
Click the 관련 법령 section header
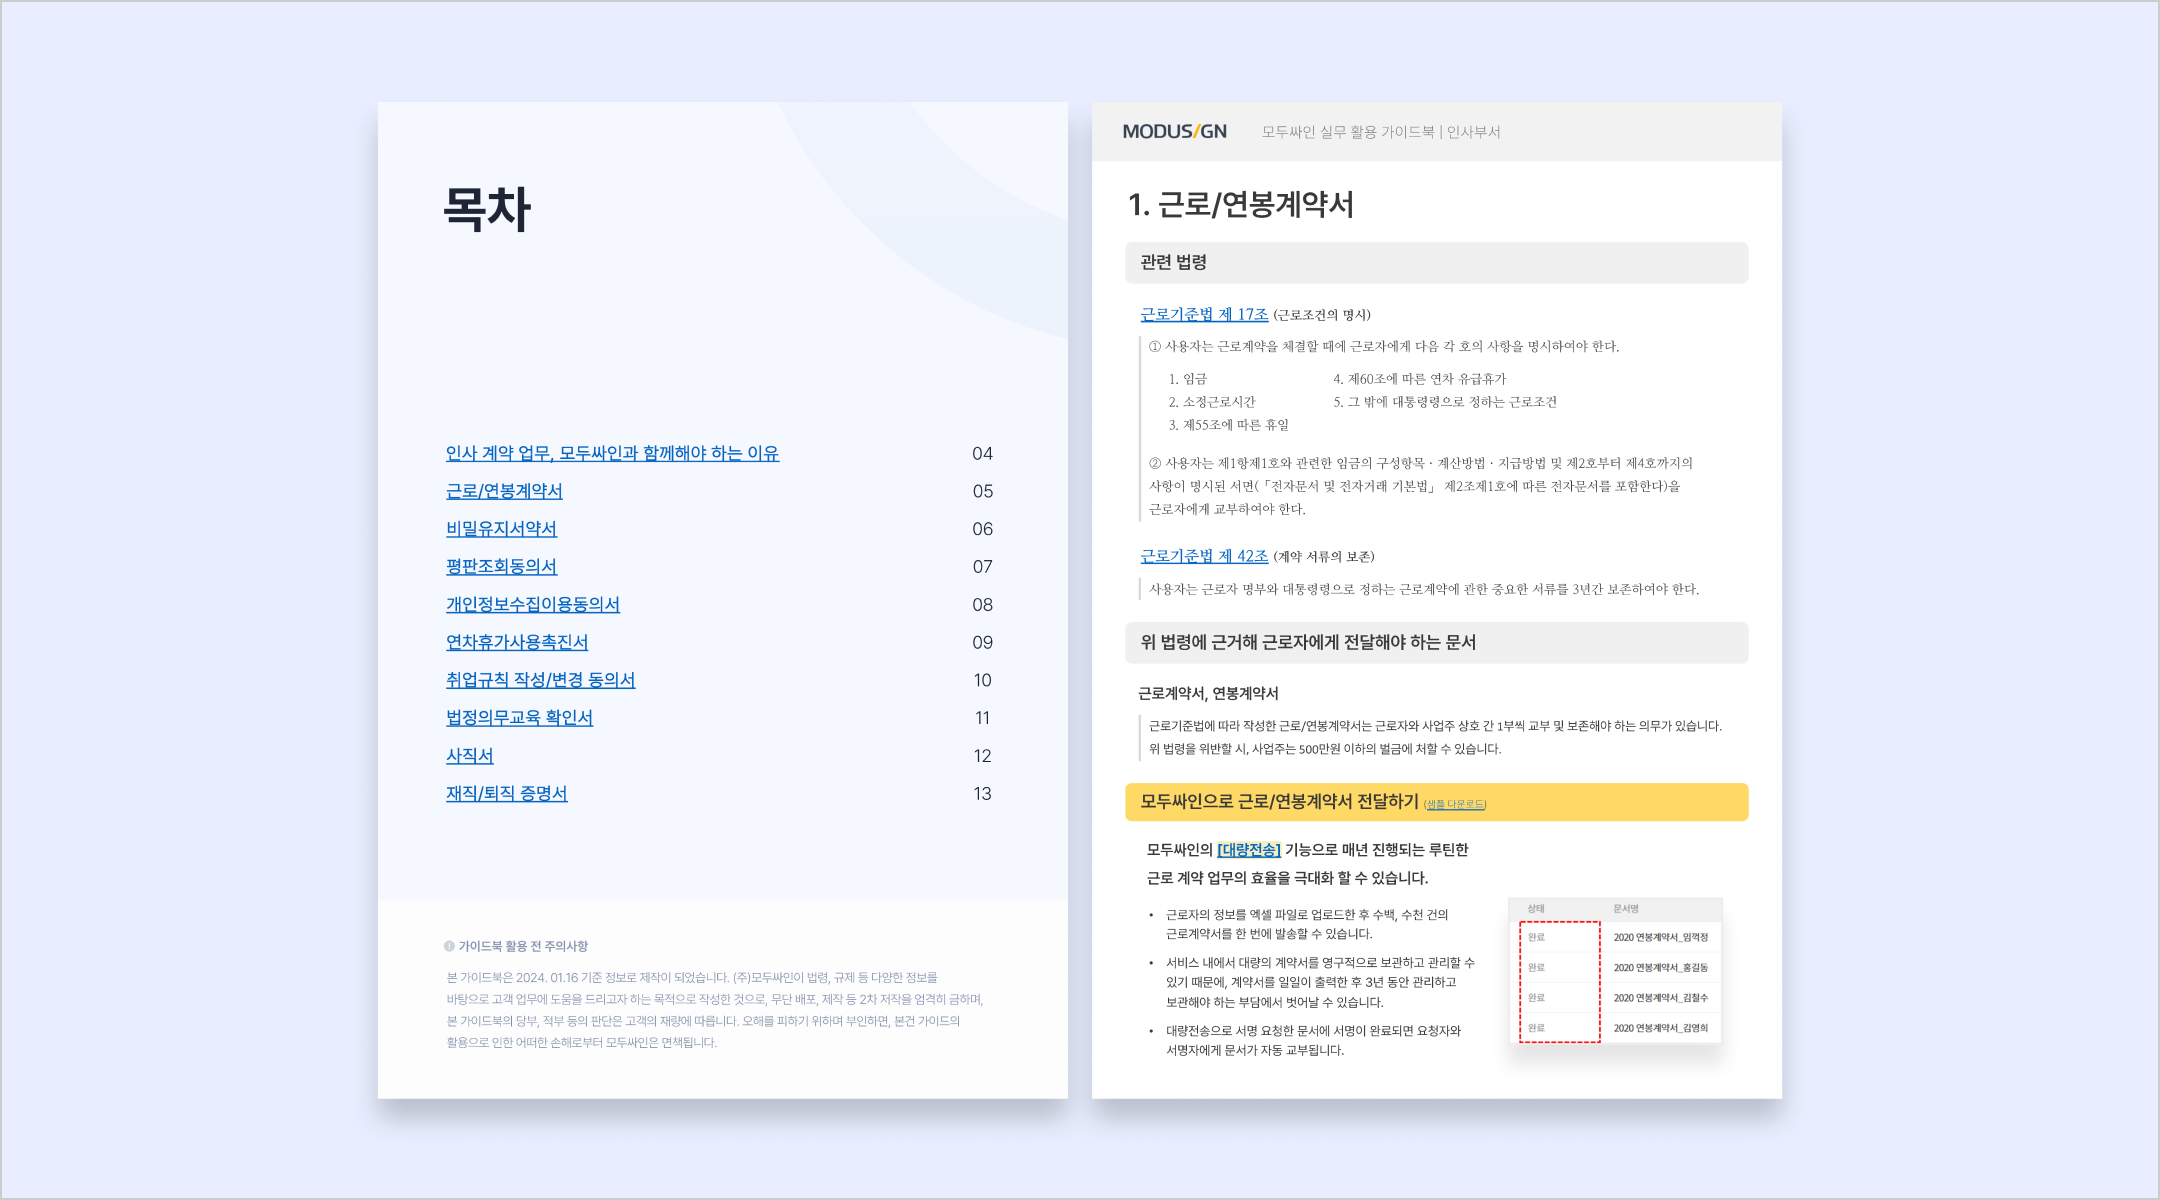click(1436, 262)
